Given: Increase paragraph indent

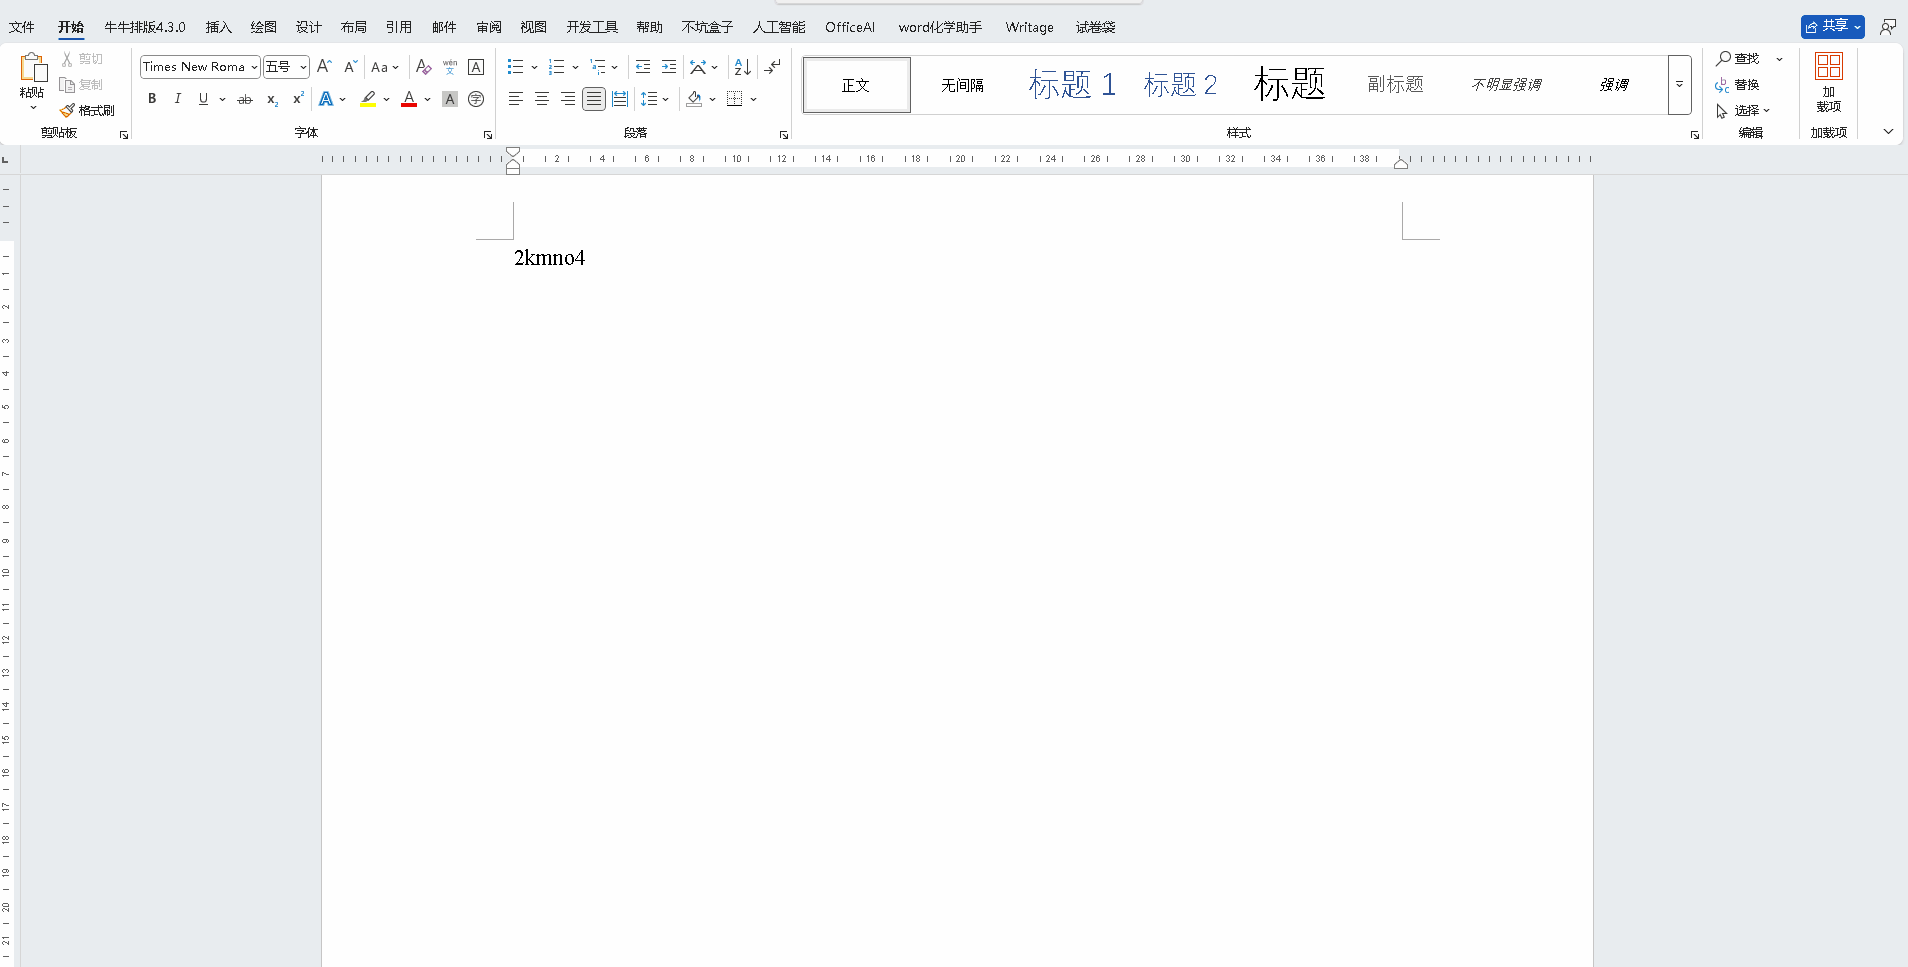Looking at the screenshot, I should point(669,67).
